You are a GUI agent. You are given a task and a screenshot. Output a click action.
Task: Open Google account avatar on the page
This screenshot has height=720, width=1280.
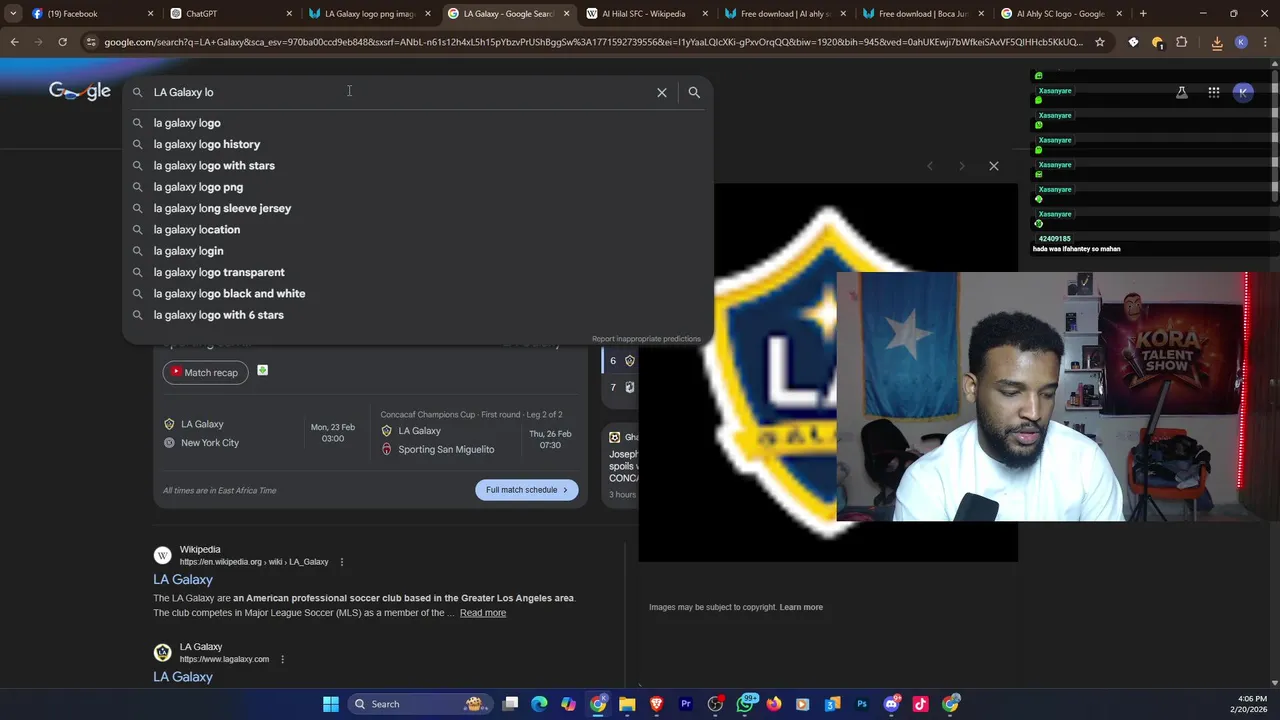tap(1243, 92)
